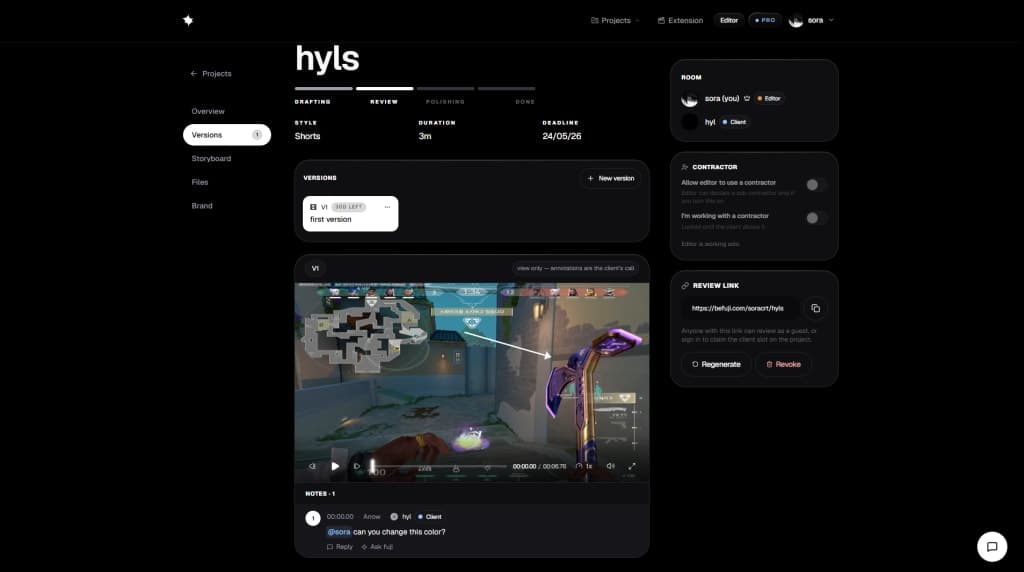Open the Files sidebar item
Screen dimensions: 1024x572
200,182
